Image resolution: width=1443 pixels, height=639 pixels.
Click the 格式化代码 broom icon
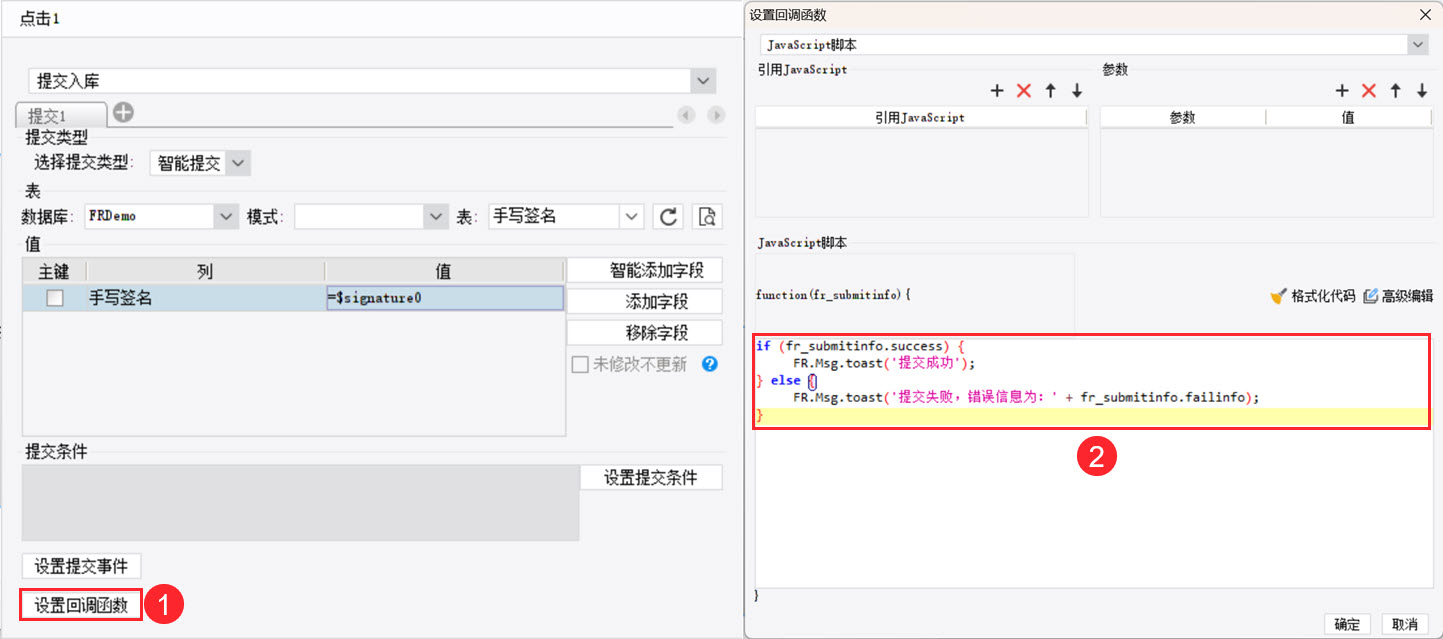[x=1278, y=296]
